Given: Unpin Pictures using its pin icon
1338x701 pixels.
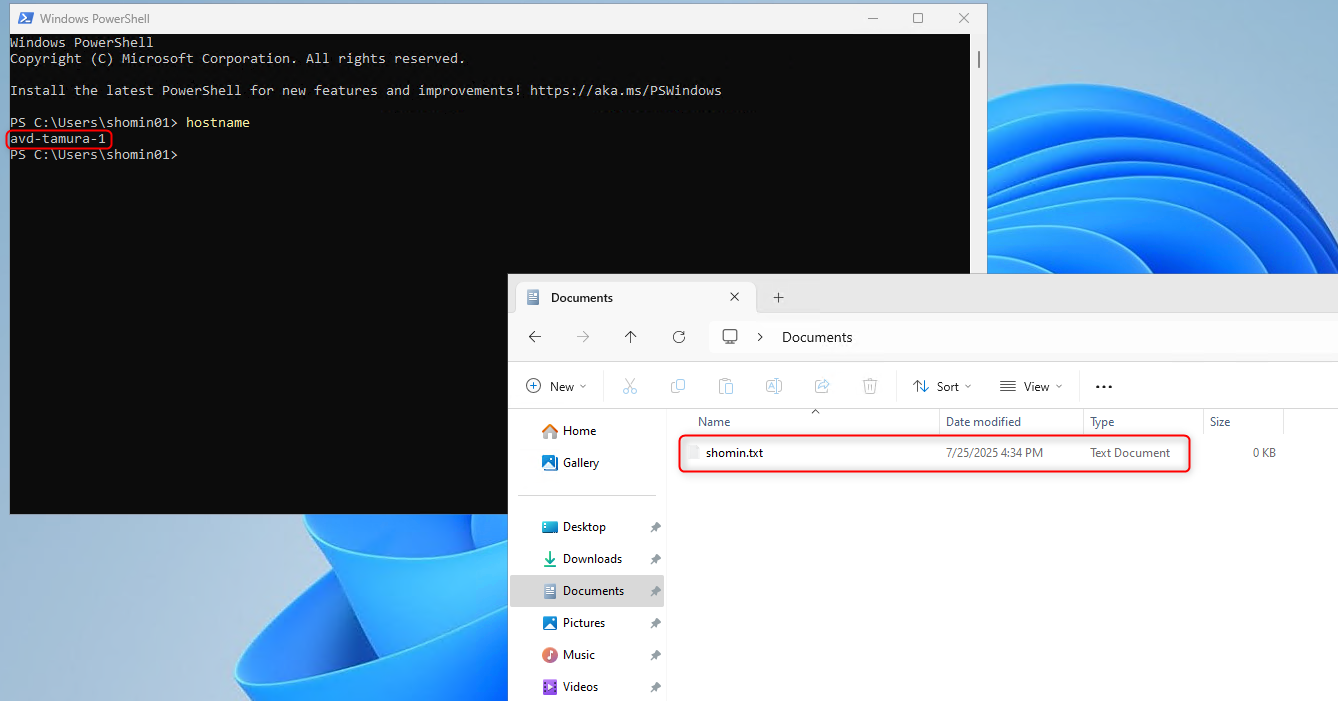Looking at the screenshot, I should pyautogui.click(x=655, y=623).
